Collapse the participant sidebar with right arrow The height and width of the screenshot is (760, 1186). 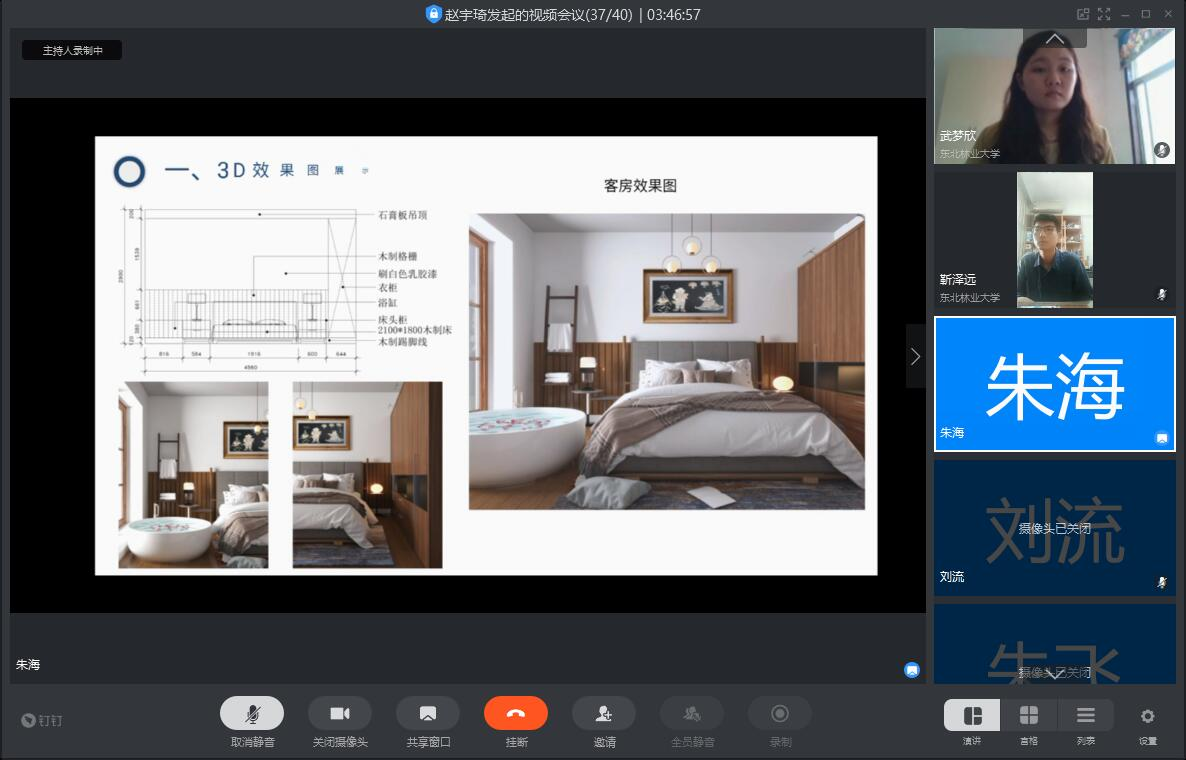[x=915, y=356]
